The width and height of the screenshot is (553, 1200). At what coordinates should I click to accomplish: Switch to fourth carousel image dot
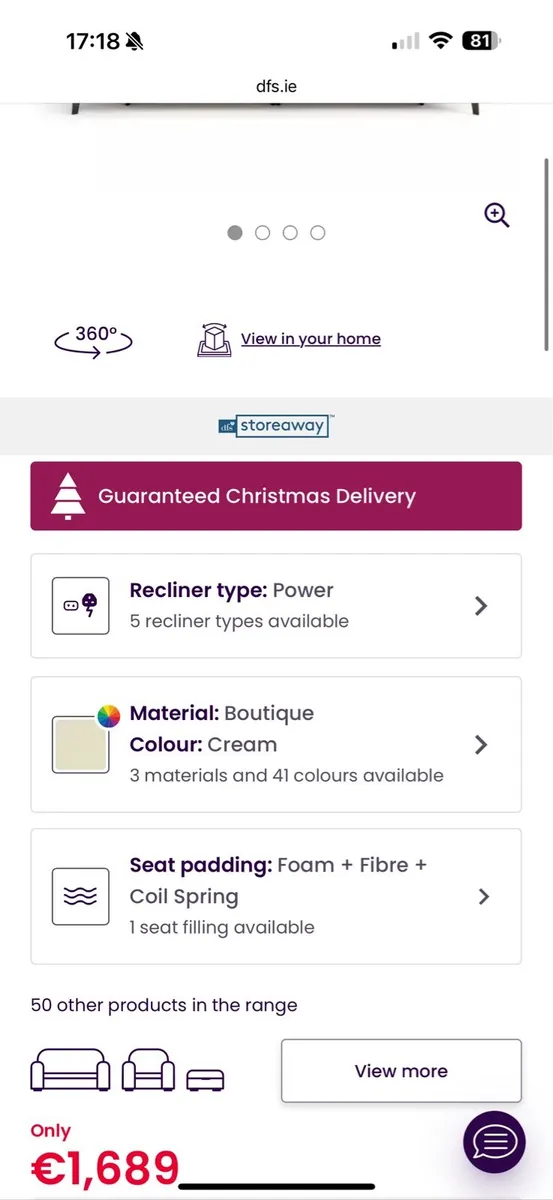click(318, 233)
